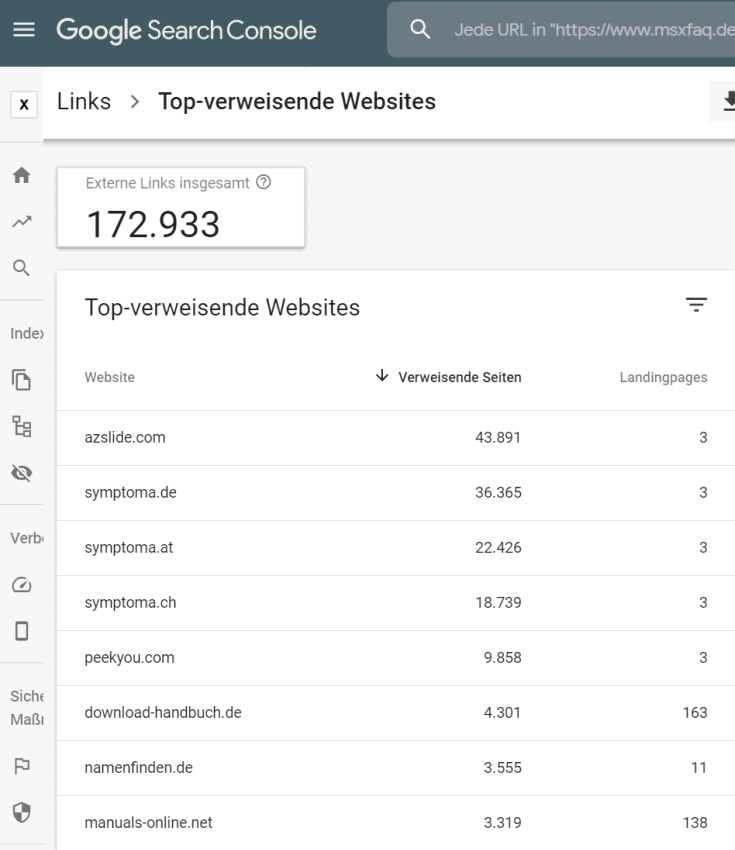
Task: Open the Removals crossed-eye icon
Action: pos(22,473)
